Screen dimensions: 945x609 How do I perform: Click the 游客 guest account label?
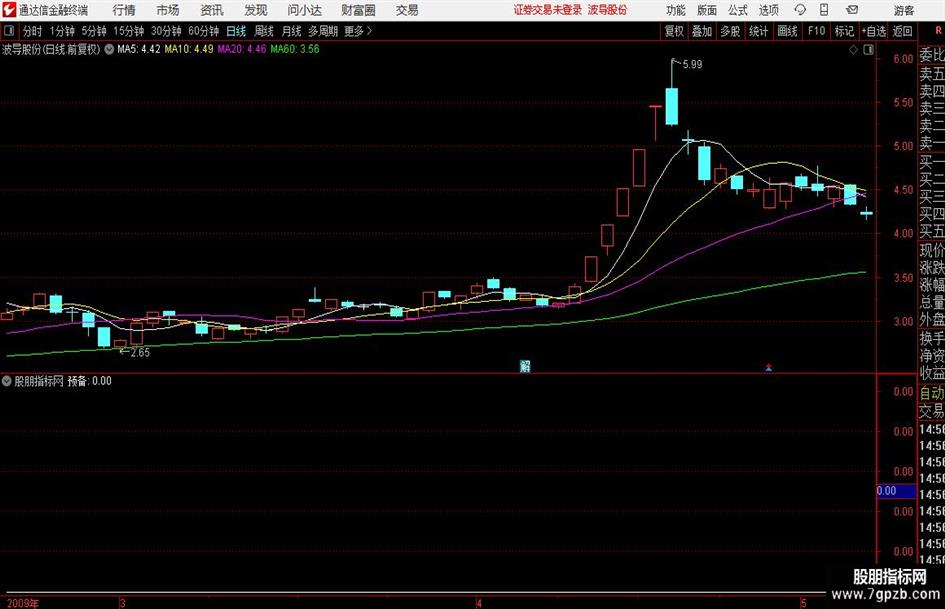904,10
